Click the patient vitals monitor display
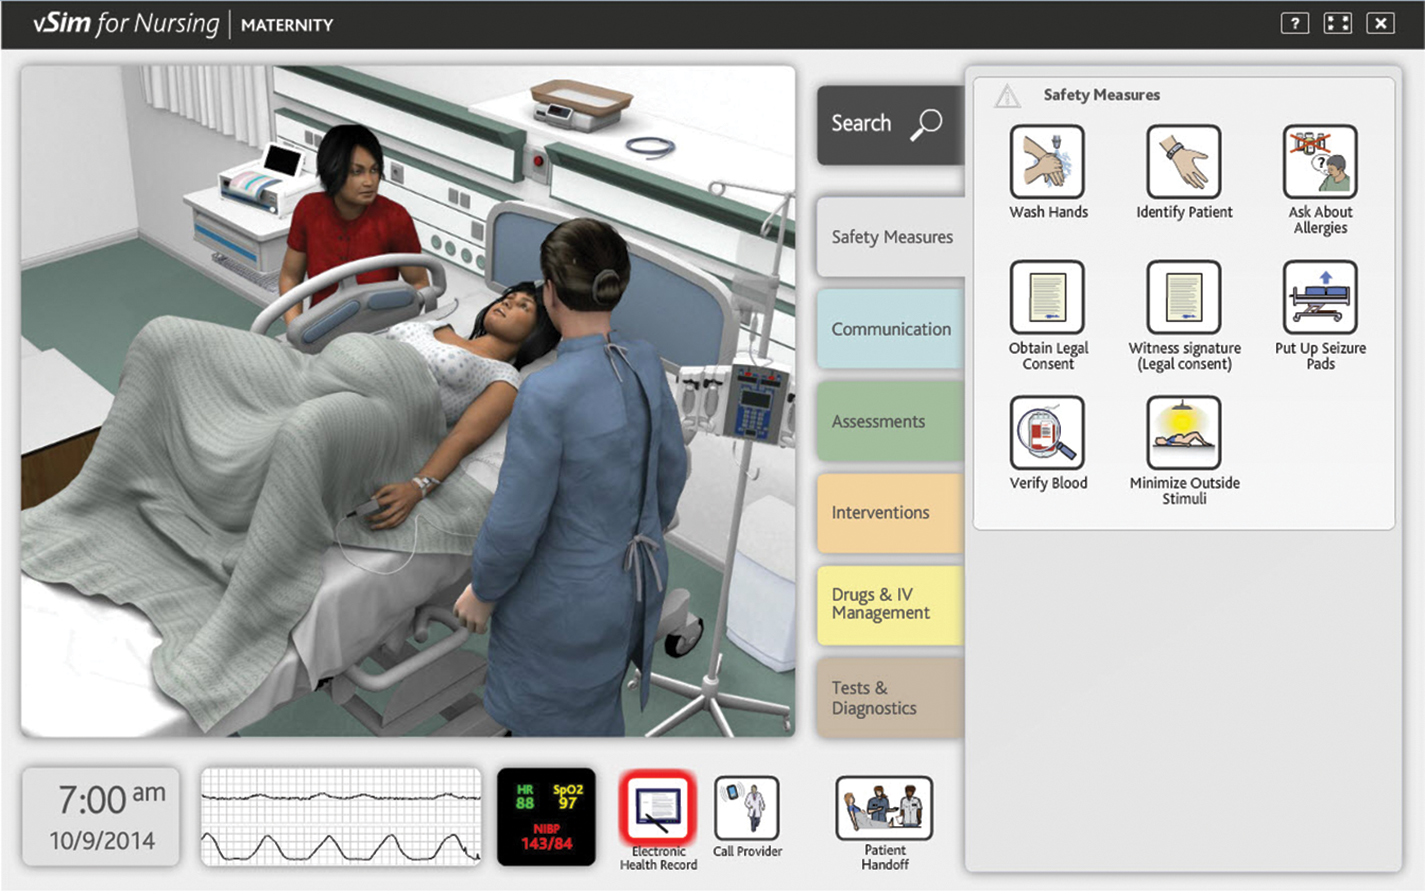 click(547, 818)
